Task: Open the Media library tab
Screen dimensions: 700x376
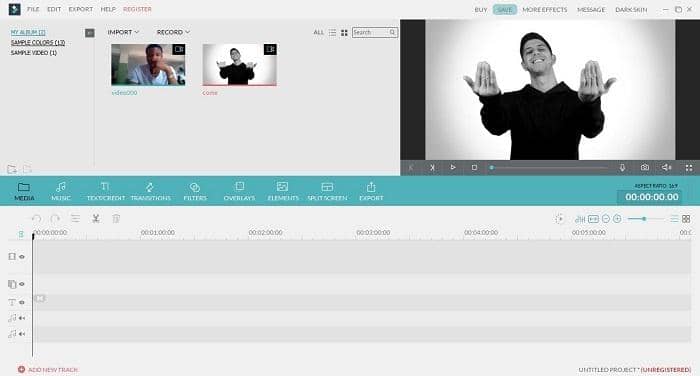Action: (24, 191)
